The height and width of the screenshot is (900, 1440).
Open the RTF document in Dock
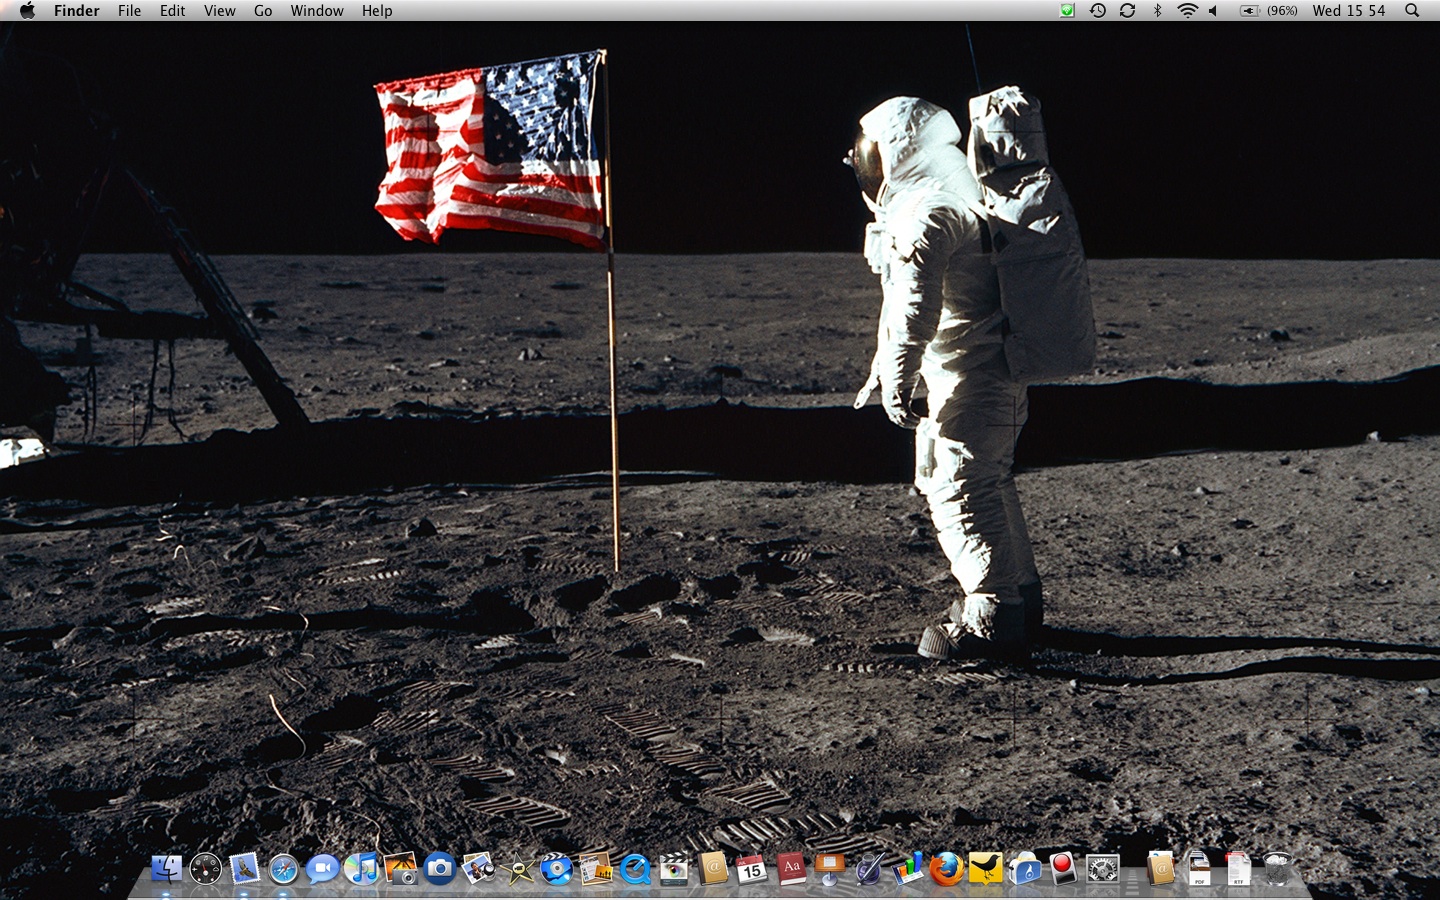click(1238, 868)
